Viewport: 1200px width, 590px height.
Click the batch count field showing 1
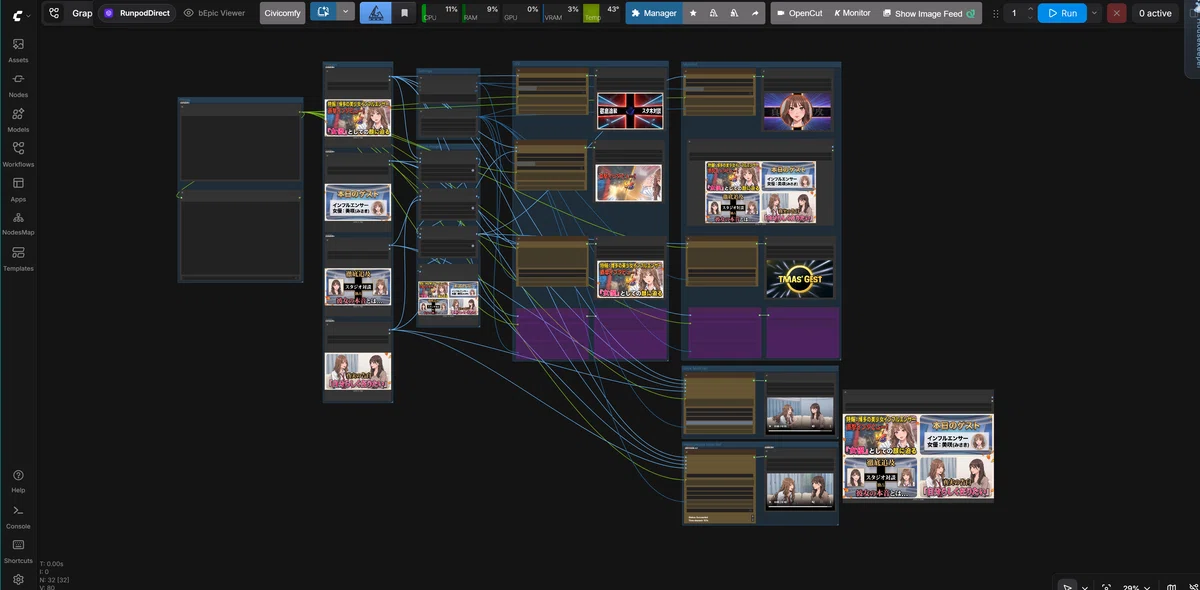point(1014,13)
